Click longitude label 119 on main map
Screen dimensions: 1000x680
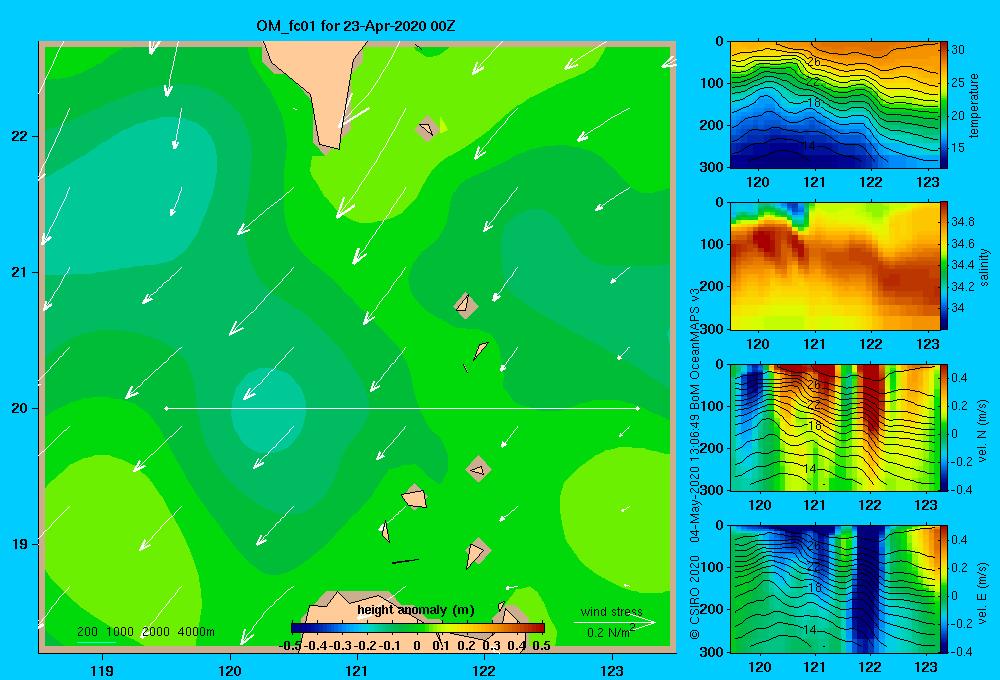[102, 670]
